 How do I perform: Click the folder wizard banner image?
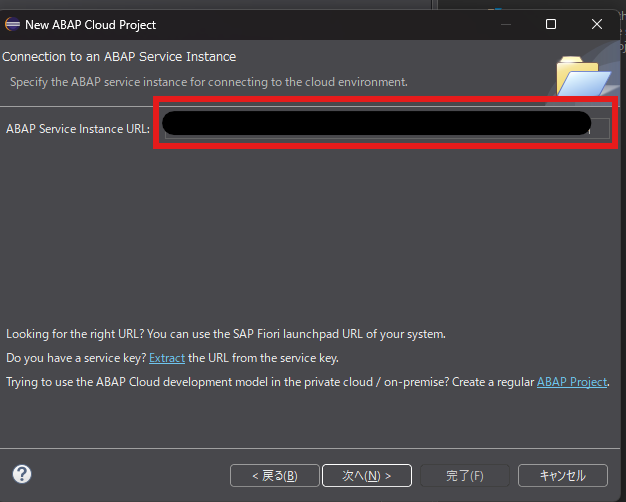(x=583, y=76)
